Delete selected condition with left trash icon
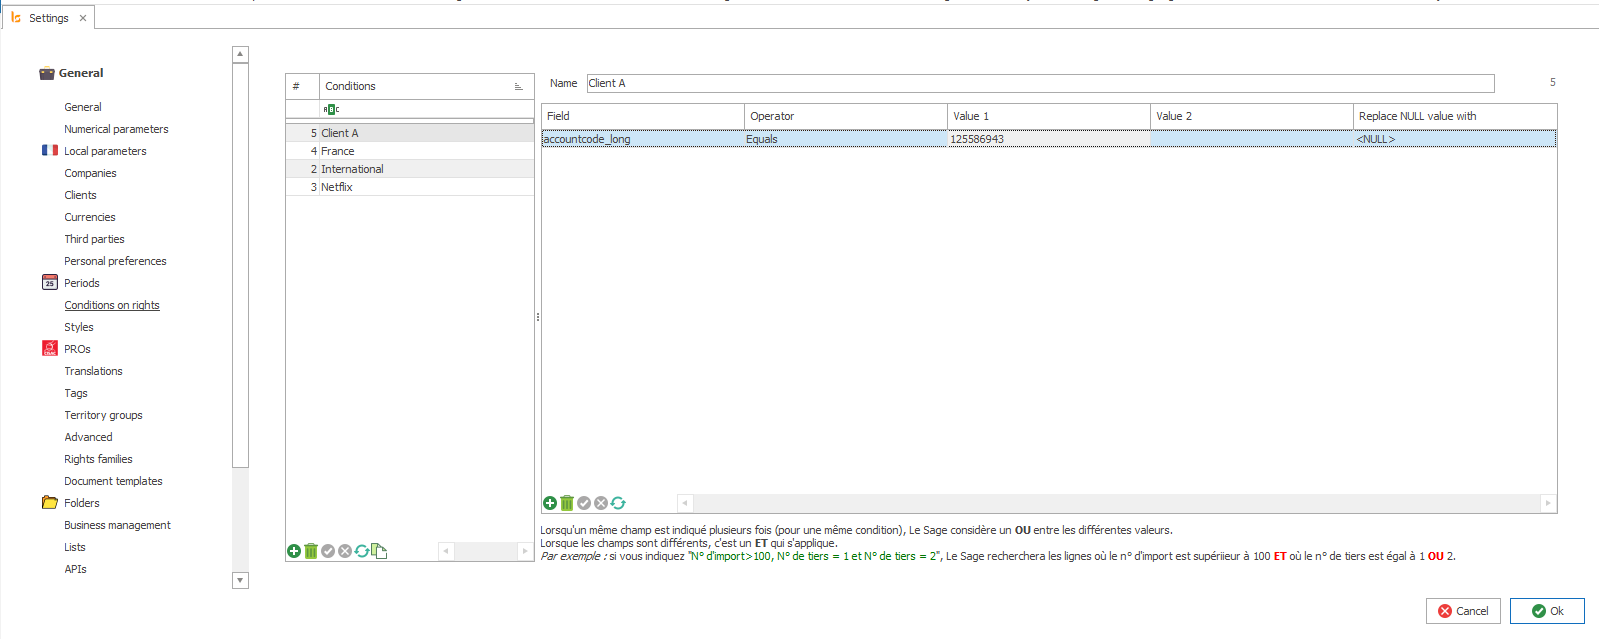The image size is (1599, 639). pos(311,551)
